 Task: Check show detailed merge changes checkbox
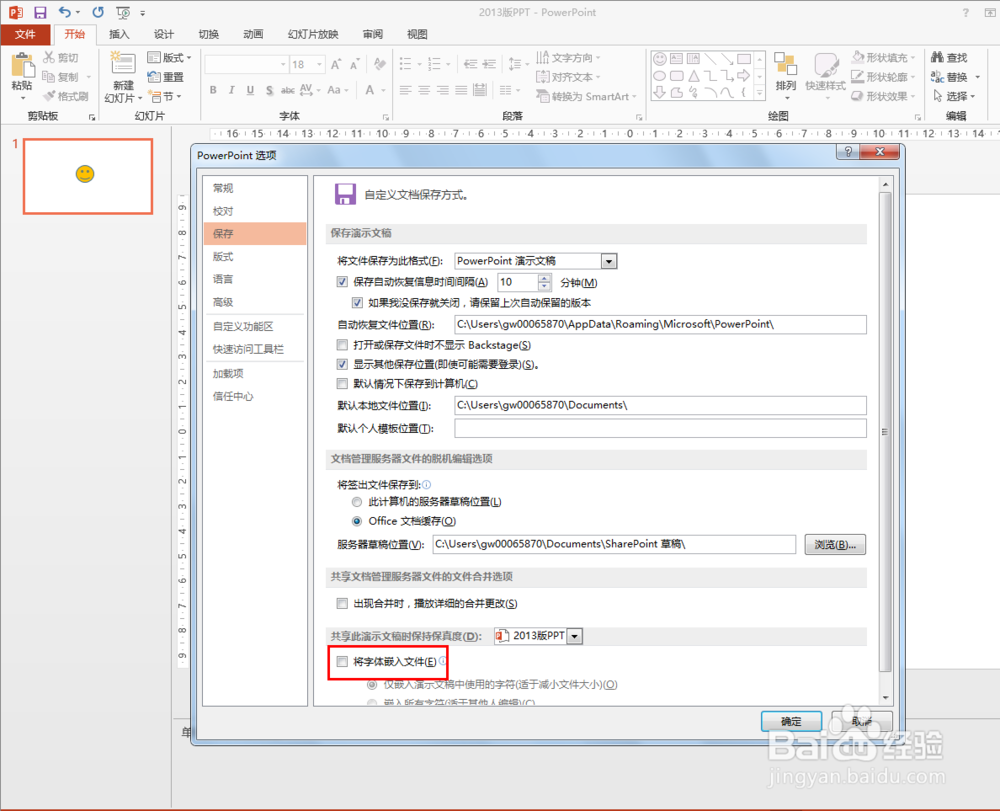pyautogui.click(x=342, y=603)
